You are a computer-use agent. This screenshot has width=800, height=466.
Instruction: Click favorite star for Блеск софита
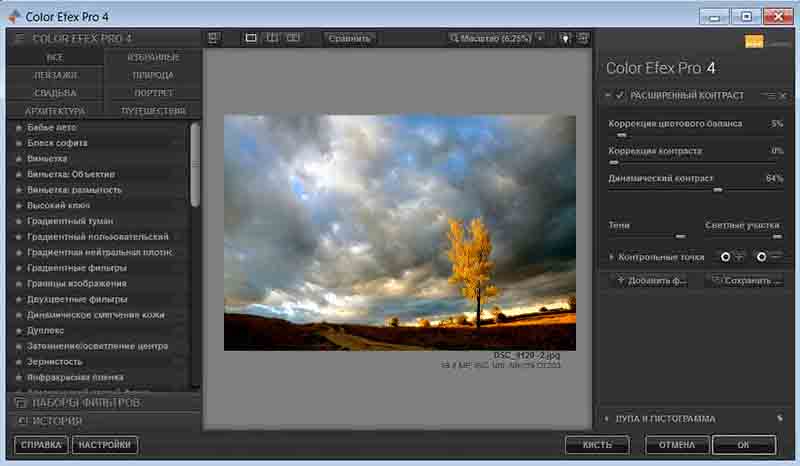click(x=19, y=143)
